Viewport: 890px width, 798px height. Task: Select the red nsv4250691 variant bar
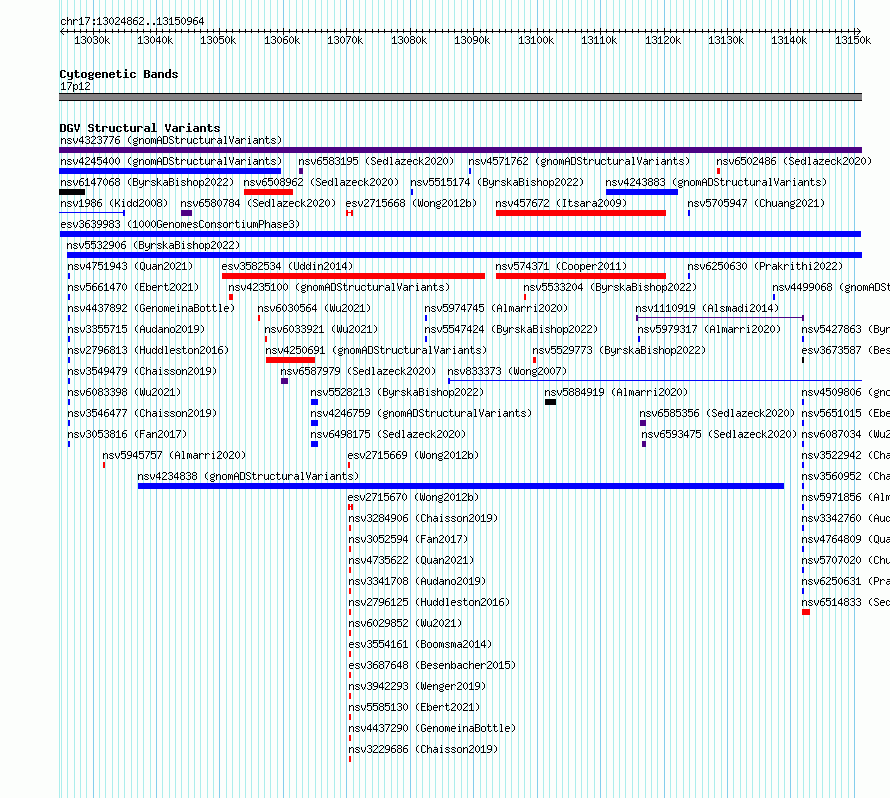(x=290, y=360)
